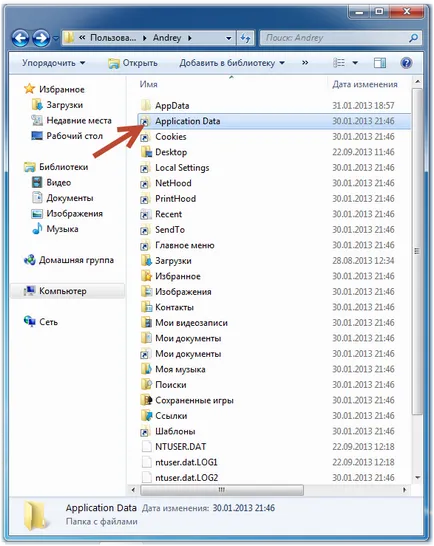Open Help via question mark icon

tap(406, 63)
